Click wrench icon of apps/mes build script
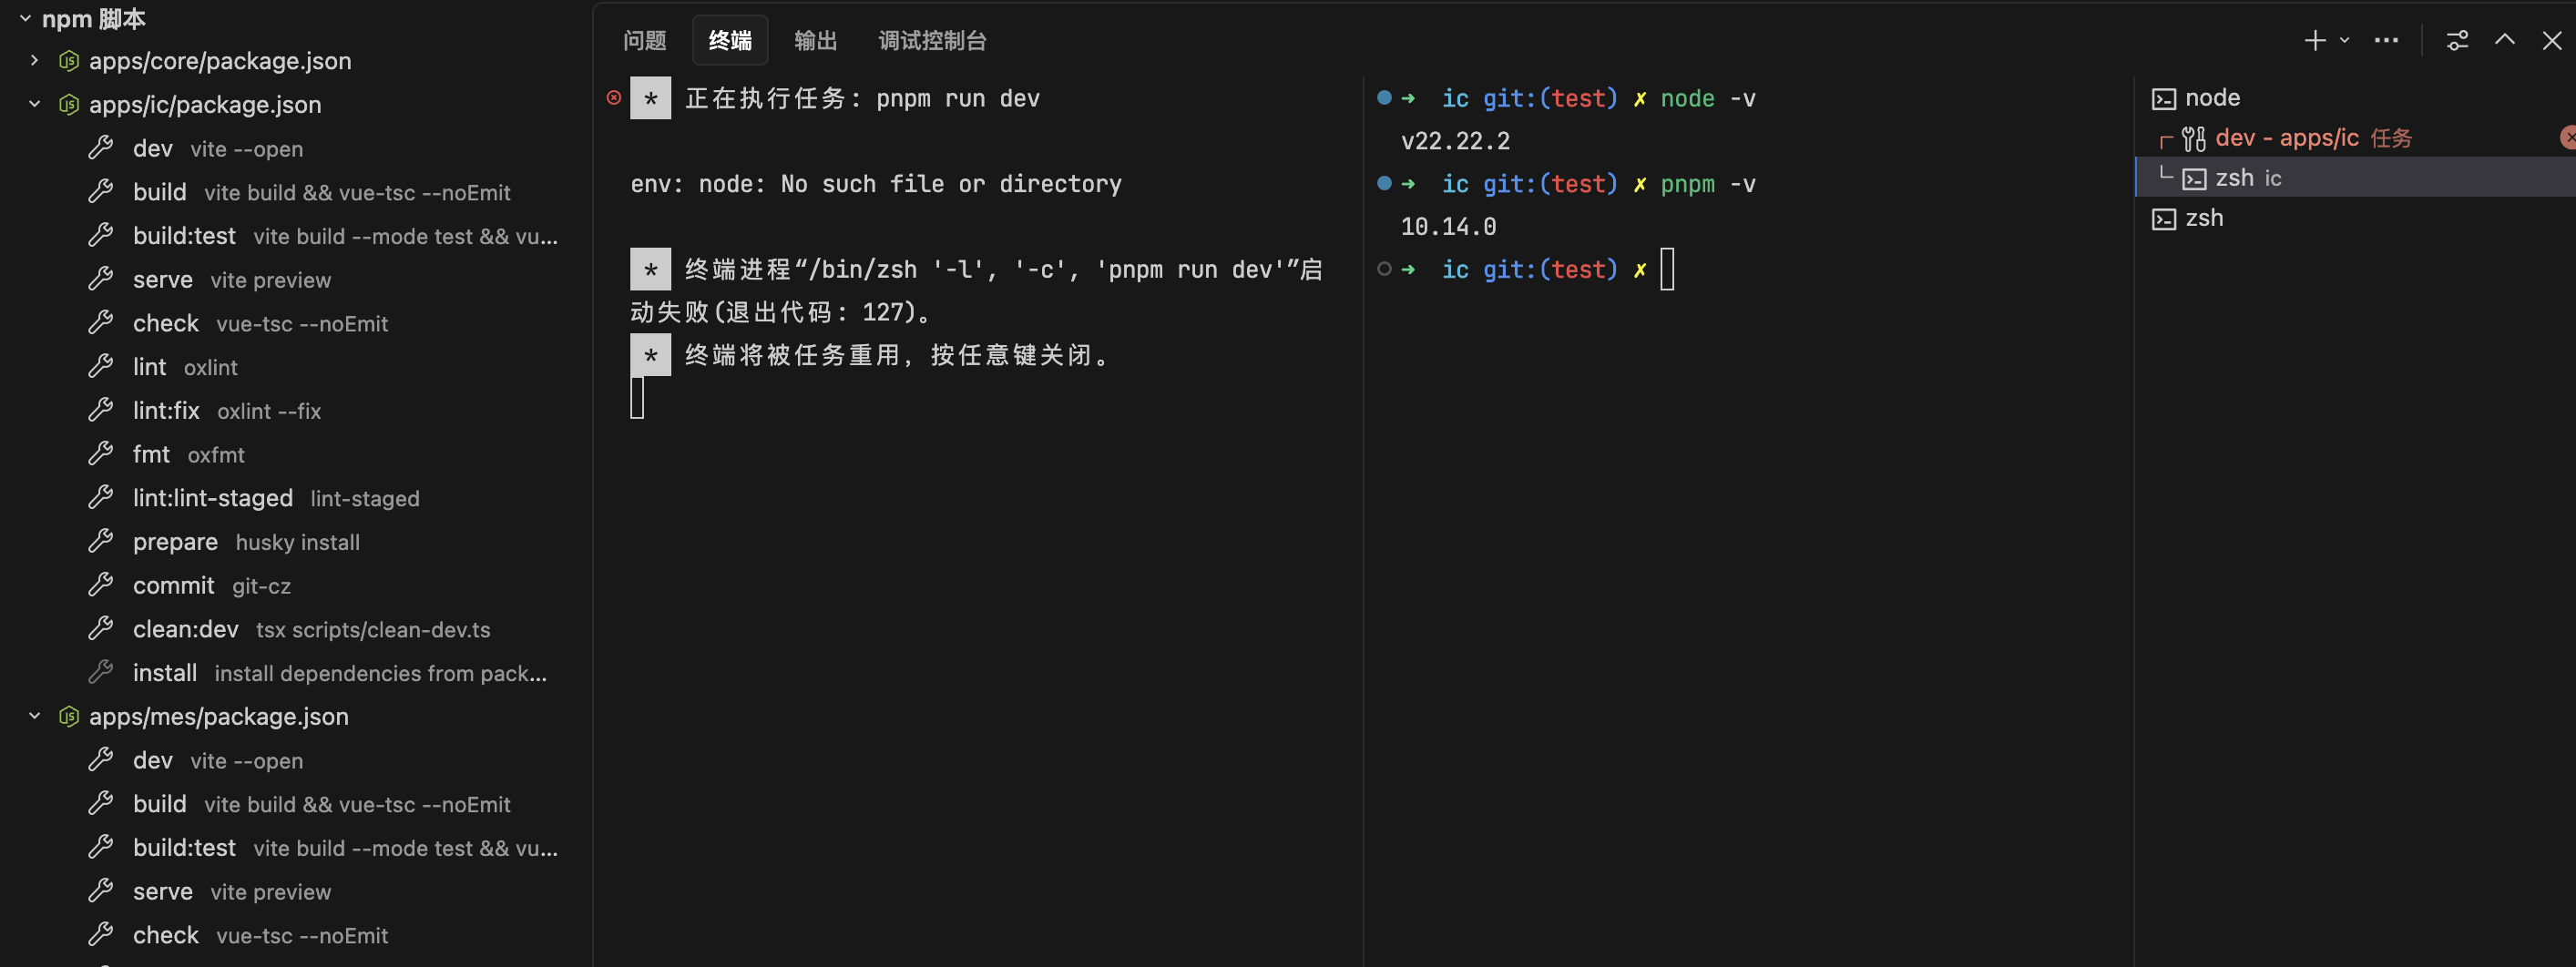This screenshot has width=2576, height=967. (x=101, y=803)
